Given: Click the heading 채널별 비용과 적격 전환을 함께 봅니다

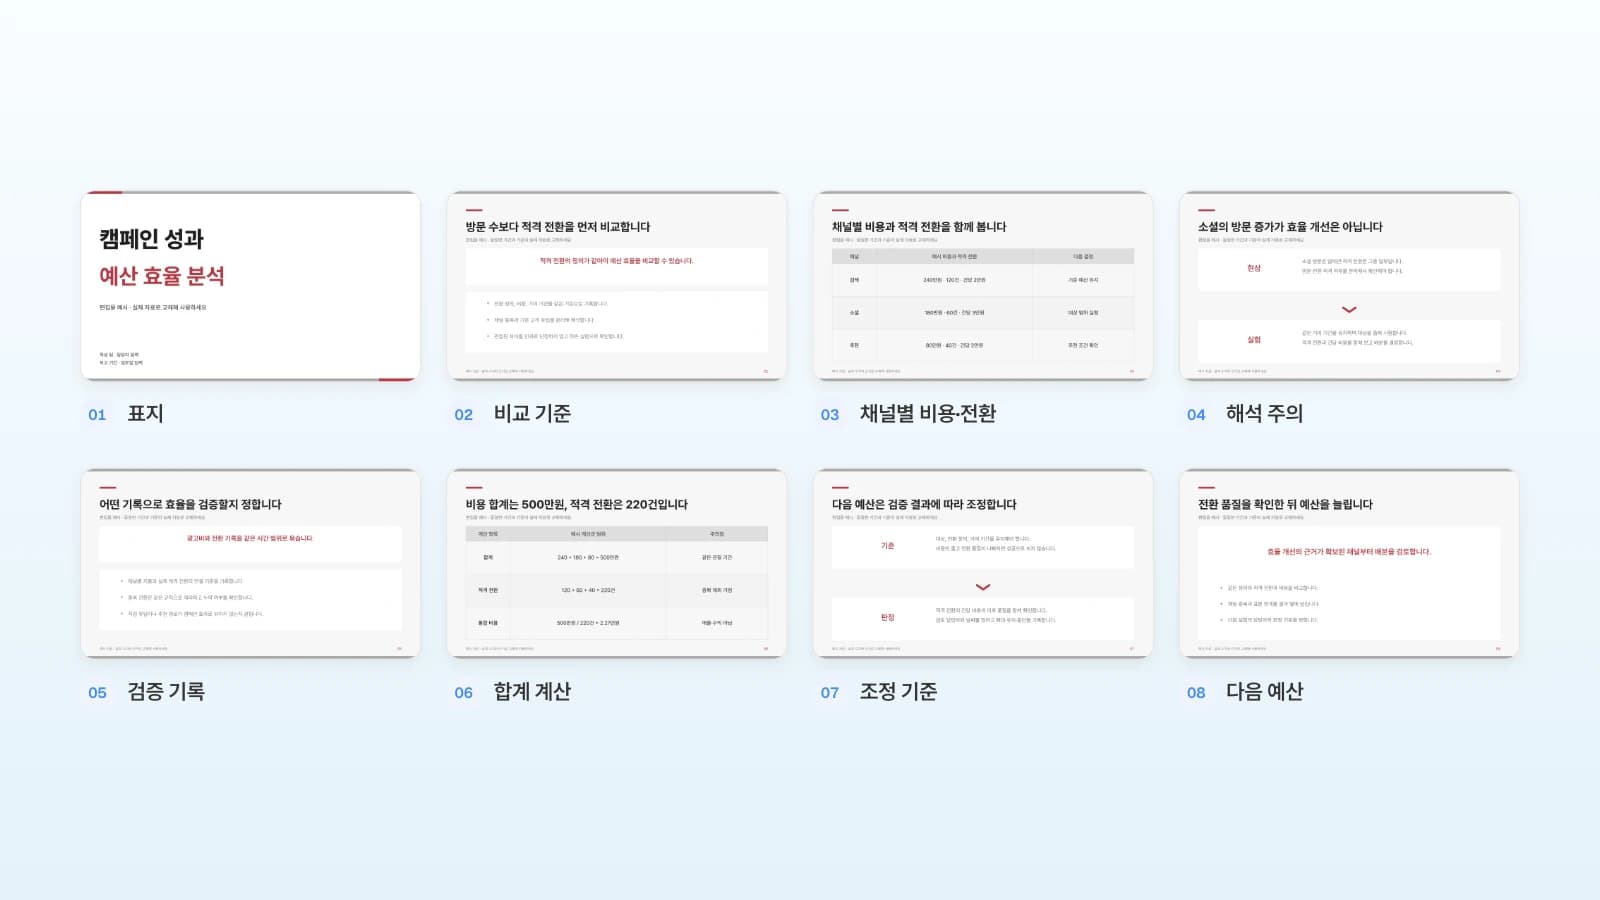Looking at the screenshot, I should [x=919, y=227].
